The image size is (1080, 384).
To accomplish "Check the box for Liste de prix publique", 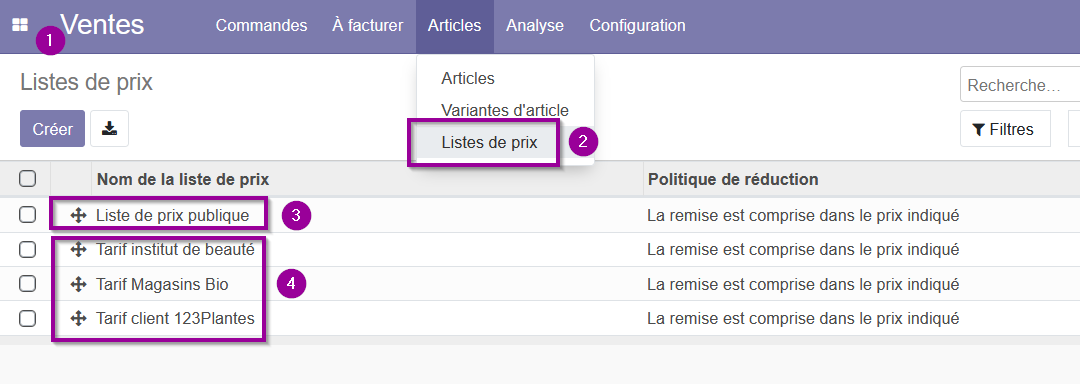I will coord(28,215).
